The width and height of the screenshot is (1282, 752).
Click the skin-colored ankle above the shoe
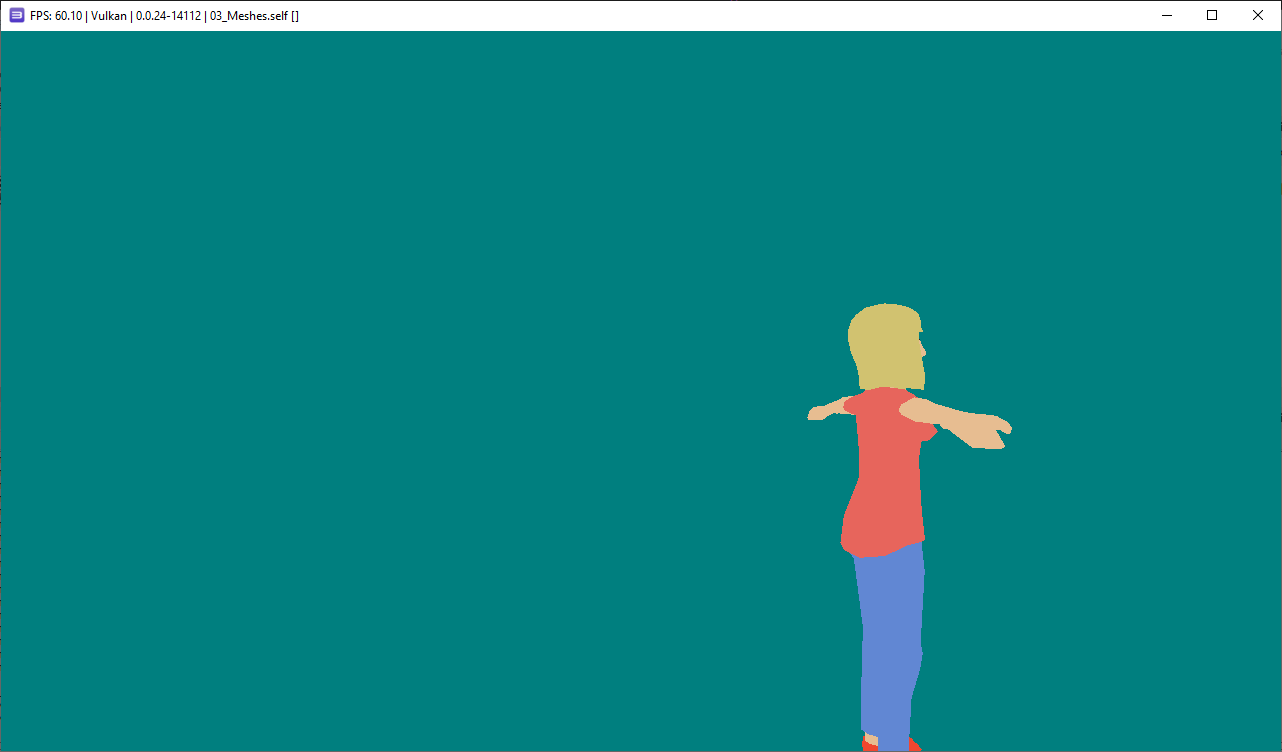point(870,739)
